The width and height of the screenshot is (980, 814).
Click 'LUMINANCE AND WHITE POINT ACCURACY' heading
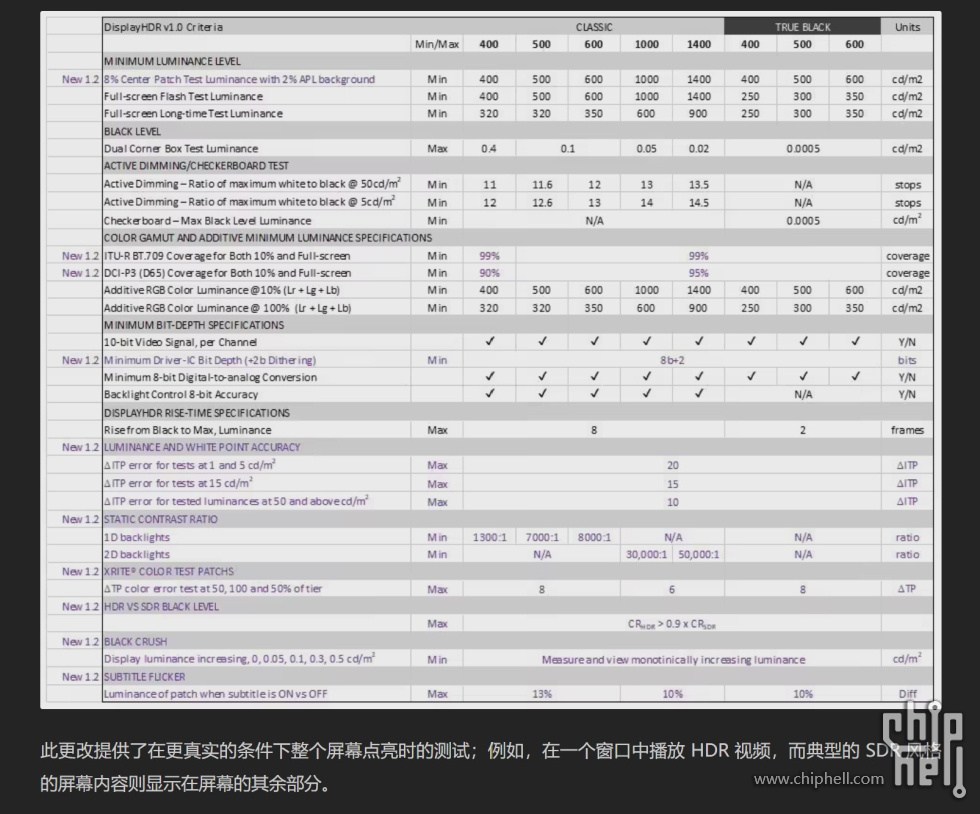tap(202, 447)
